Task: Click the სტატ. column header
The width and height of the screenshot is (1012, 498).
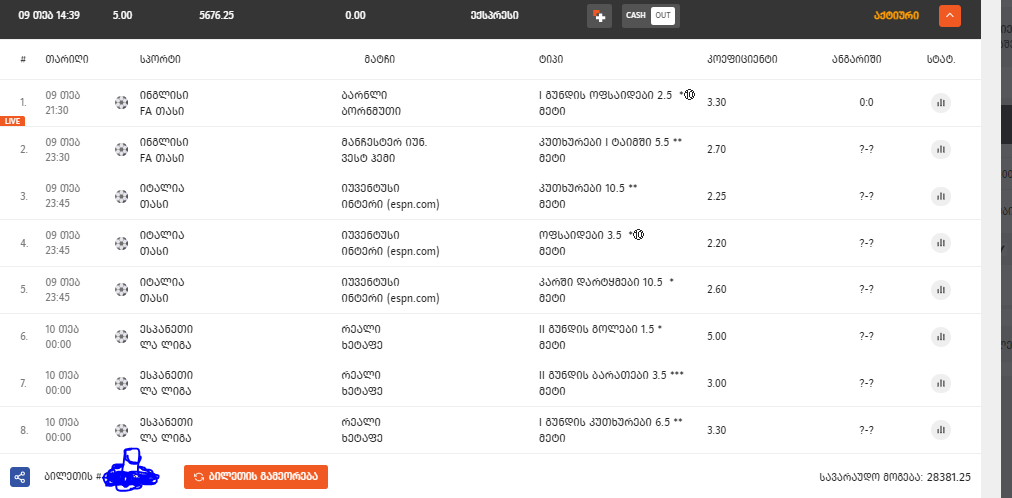Action: [x=941, y=59]
